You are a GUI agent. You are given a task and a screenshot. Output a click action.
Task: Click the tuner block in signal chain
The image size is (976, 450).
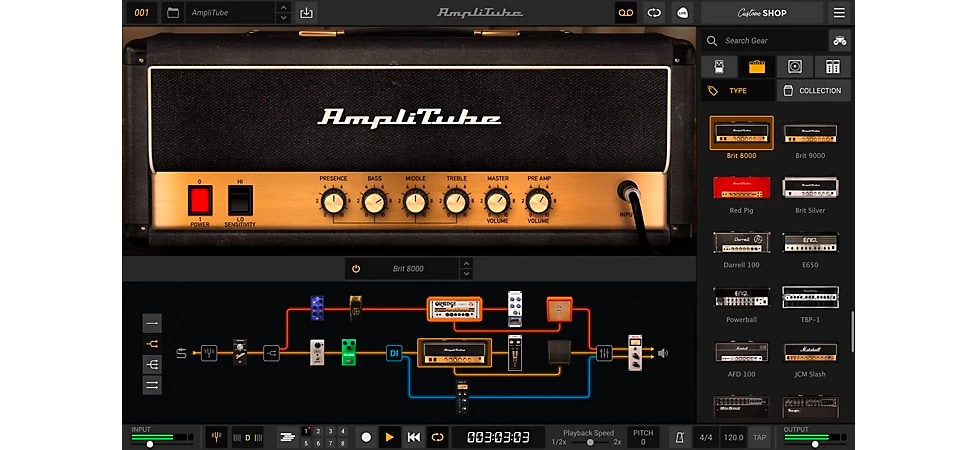click(209, 354)
